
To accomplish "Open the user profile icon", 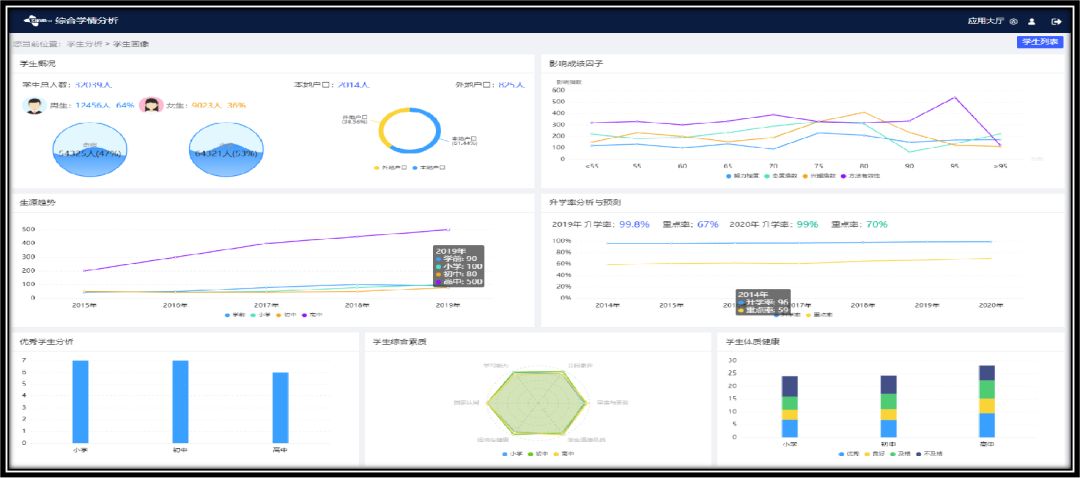I will point(1032,21).
